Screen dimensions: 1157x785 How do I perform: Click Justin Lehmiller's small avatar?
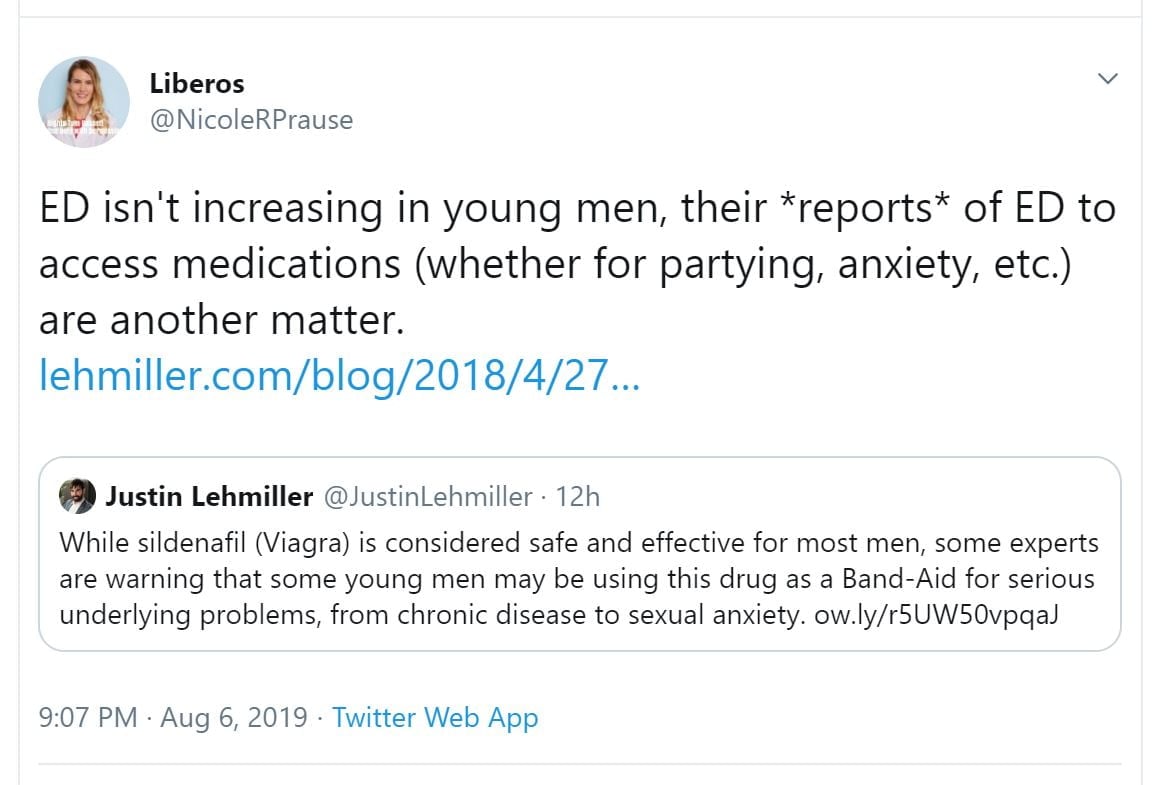(77, 496)
